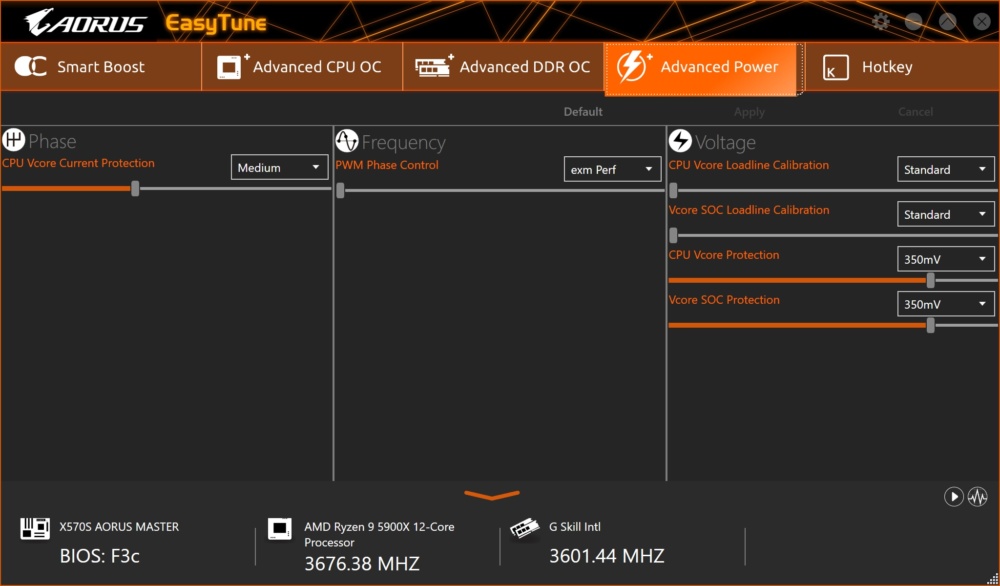Click the Hotkey K key icon
The height and width of the screenshot is (586, 1000).
[x=835, y=67]
